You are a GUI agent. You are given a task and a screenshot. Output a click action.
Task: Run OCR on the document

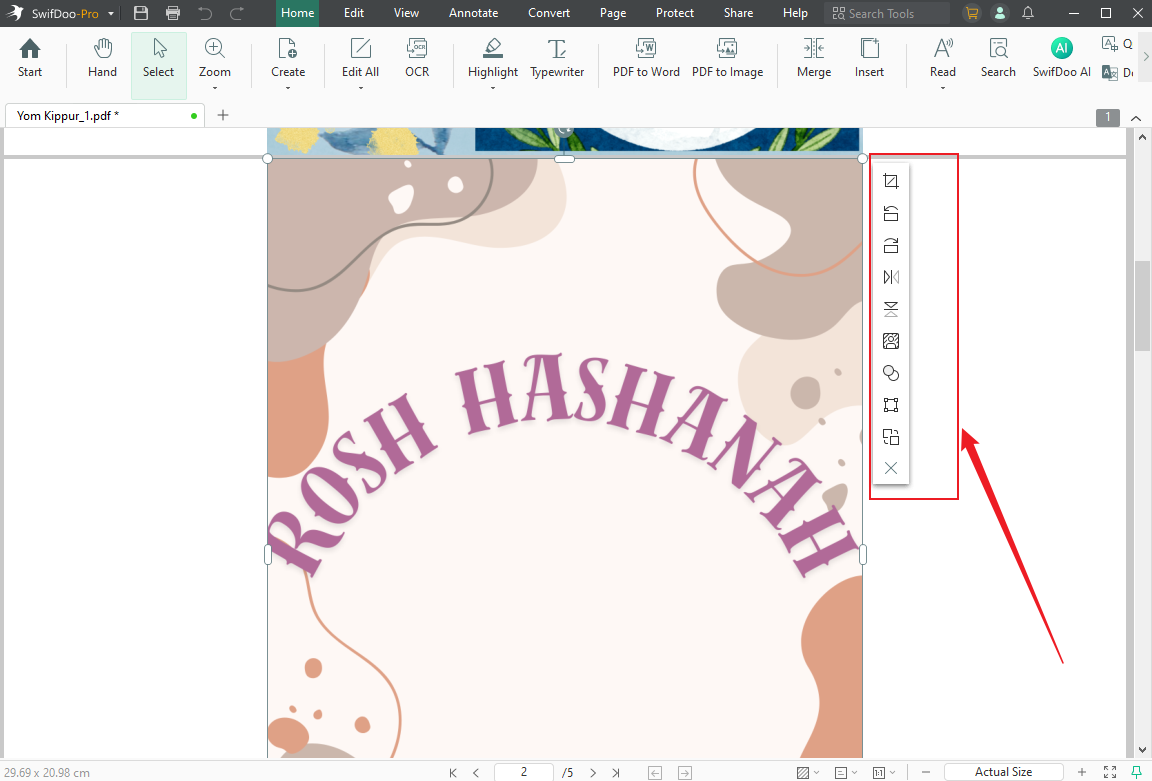(417, 57)
